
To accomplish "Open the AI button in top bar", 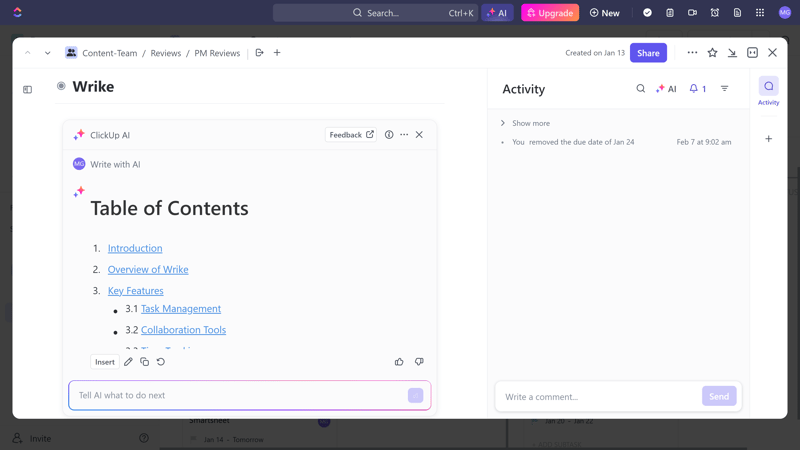I will coord(497,13).
